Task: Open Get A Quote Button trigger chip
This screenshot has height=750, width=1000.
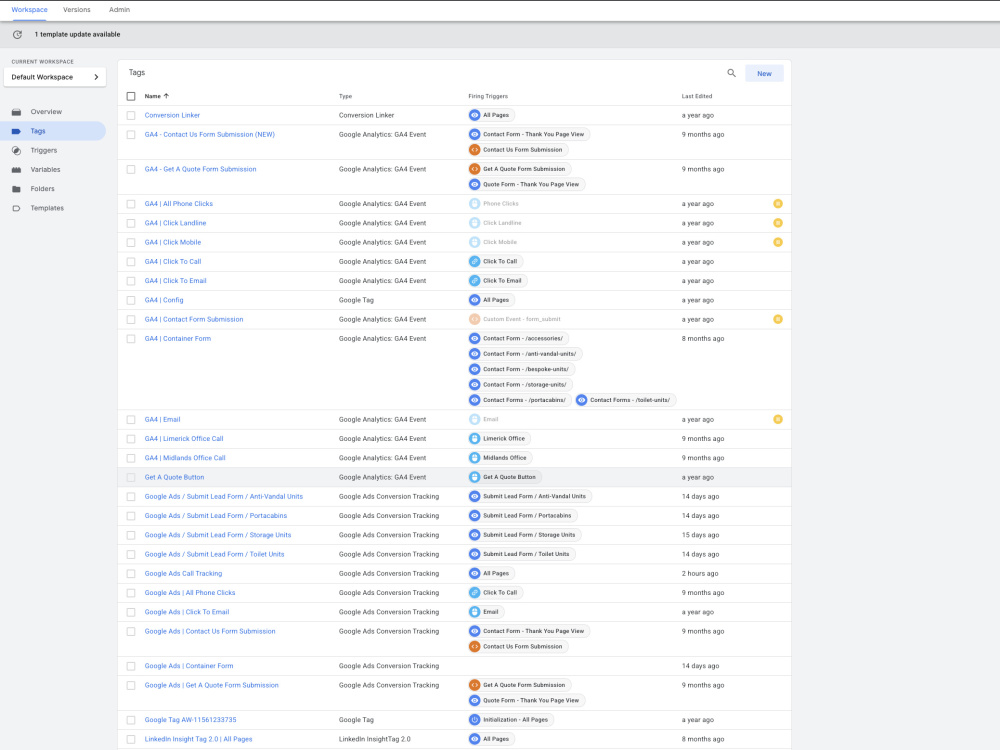Action: click(x=505, y=477)
